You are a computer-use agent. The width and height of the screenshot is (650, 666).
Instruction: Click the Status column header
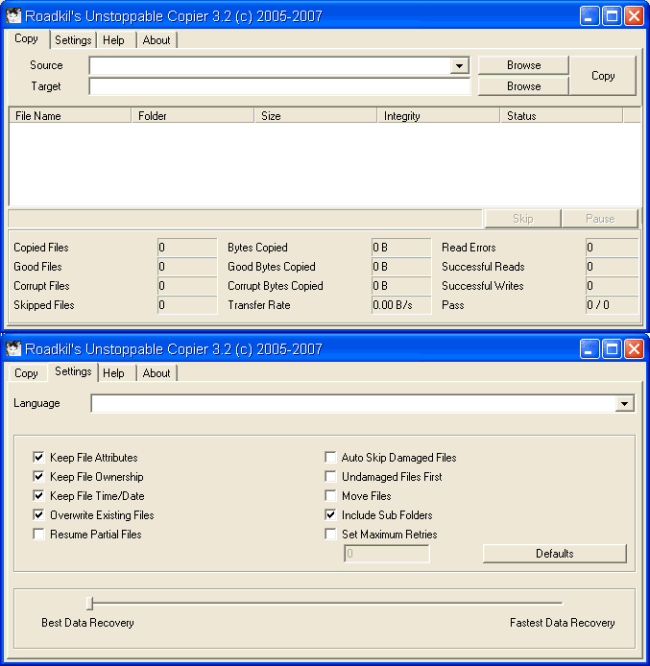(x=561, y=116)
